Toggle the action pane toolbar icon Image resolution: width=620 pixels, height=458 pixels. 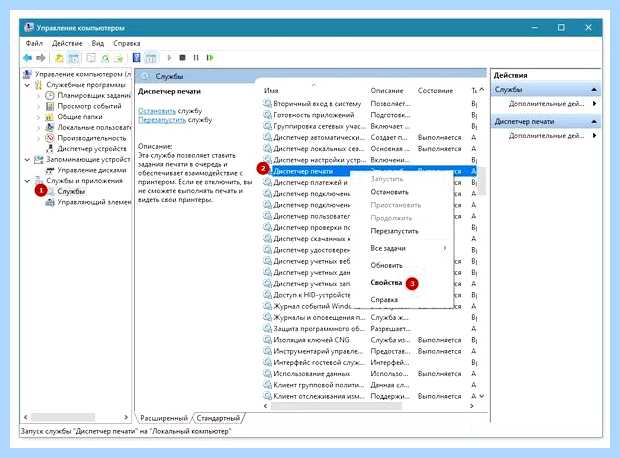point(151,58)
